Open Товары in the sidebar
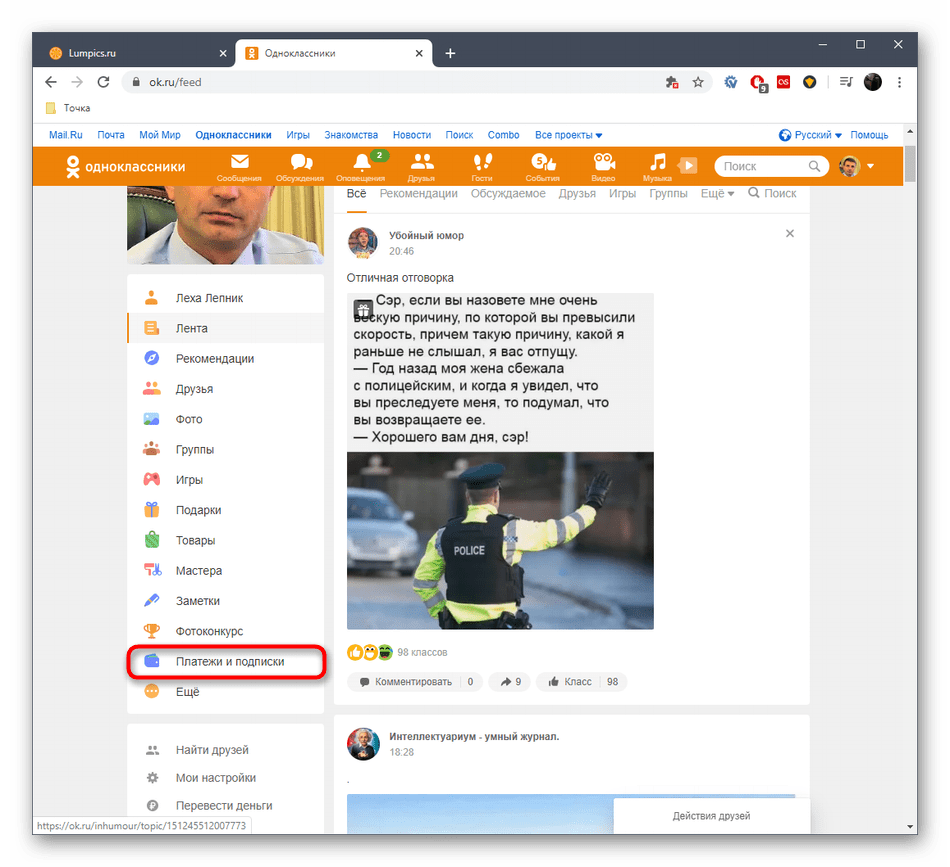Viewport: 950px width, 867px height. 225,540
